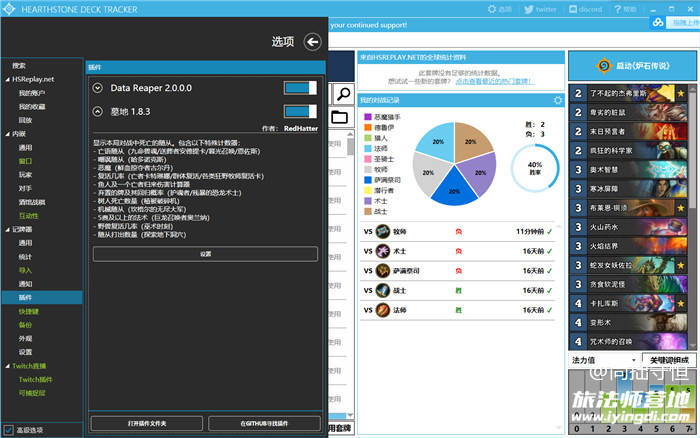
Task: Collapse the 墓地 1.8.3 plugin details
Action: (x=97, y=111)
